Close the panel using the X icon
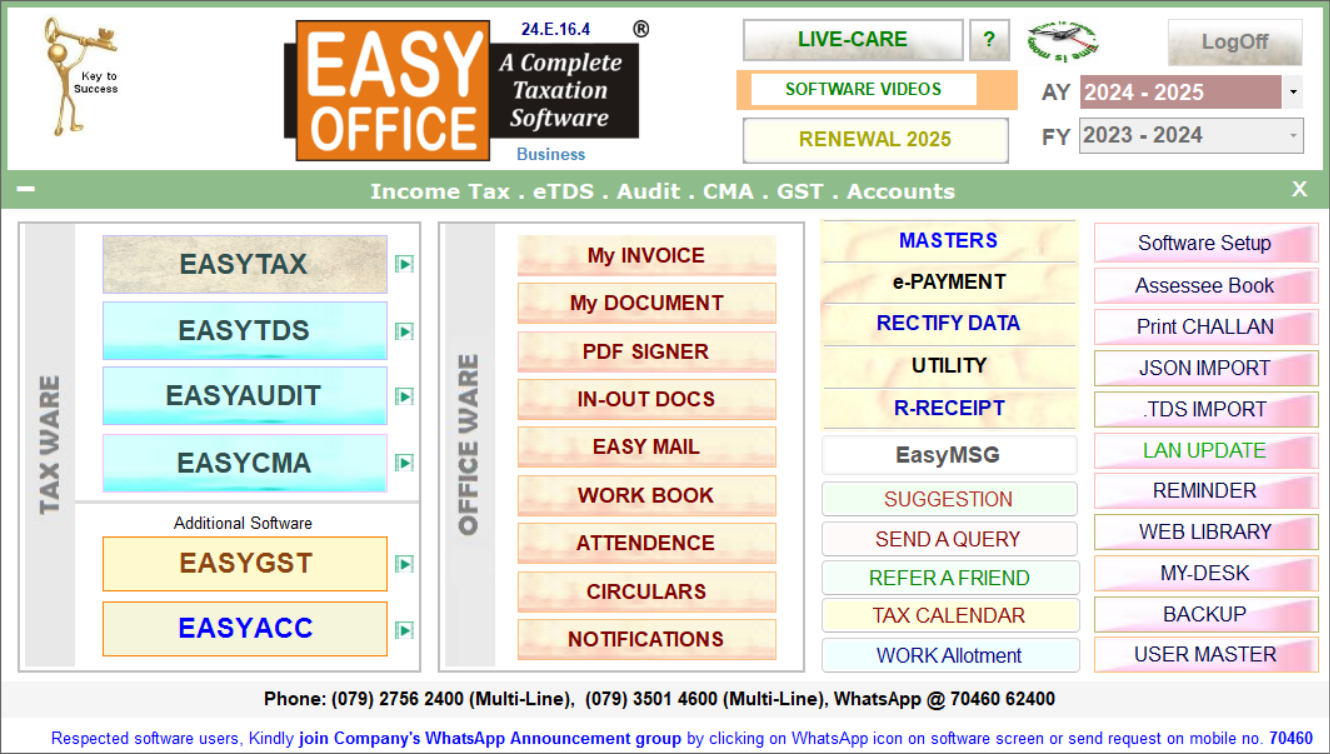This screenshot has width=1330, height=754. [x=1299, y=189]
